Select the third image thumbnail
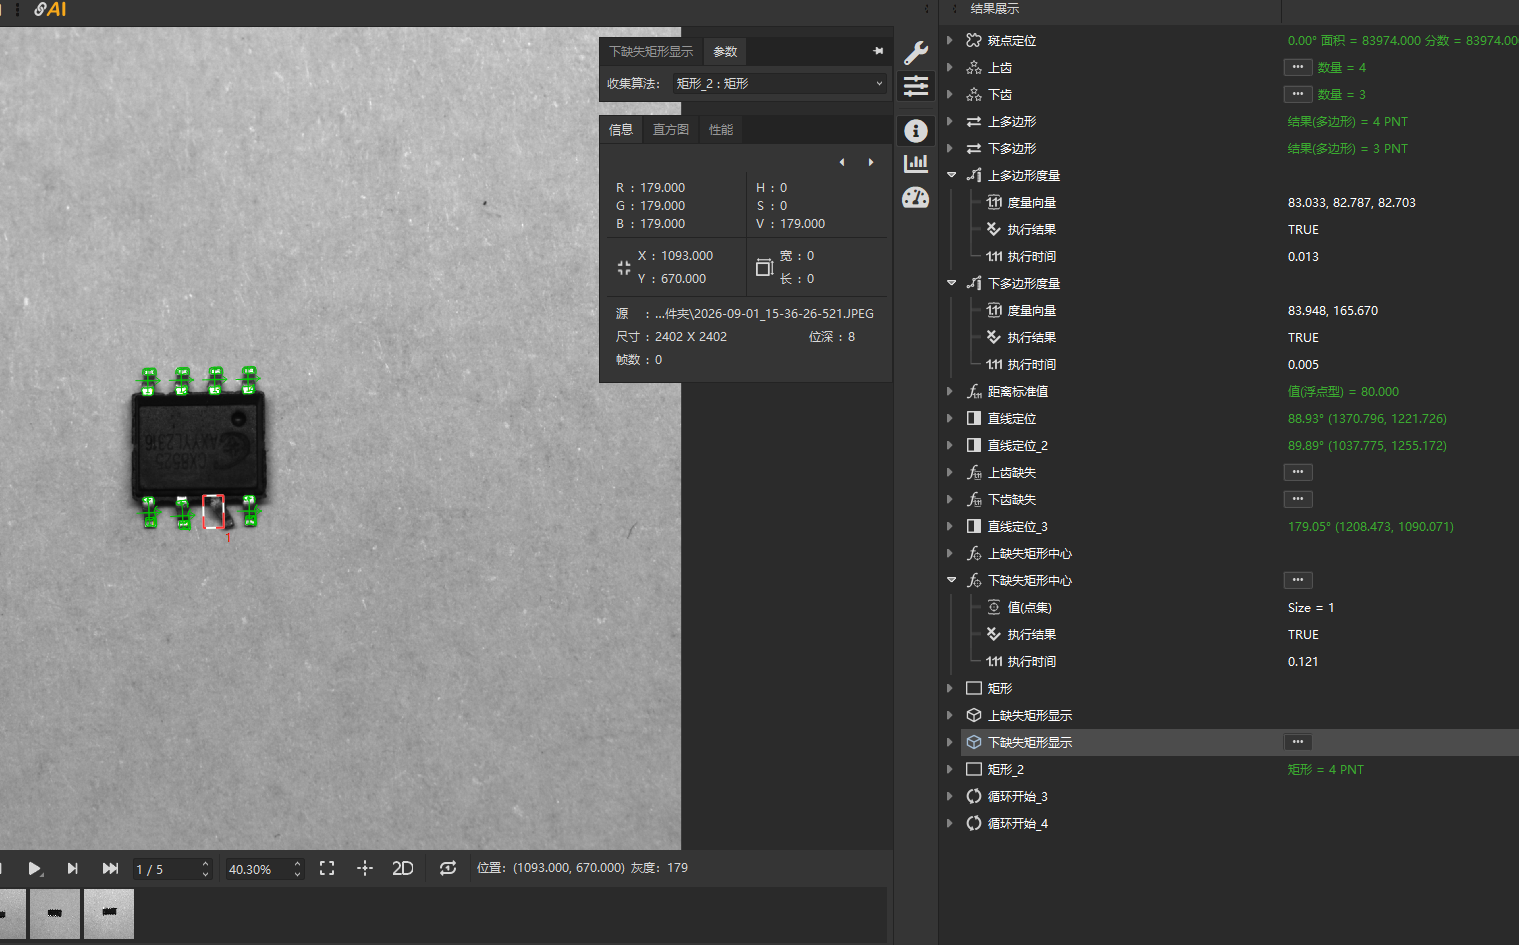Image resolution: width=1519 pixels, height=945 pixels. click(109, 913)
